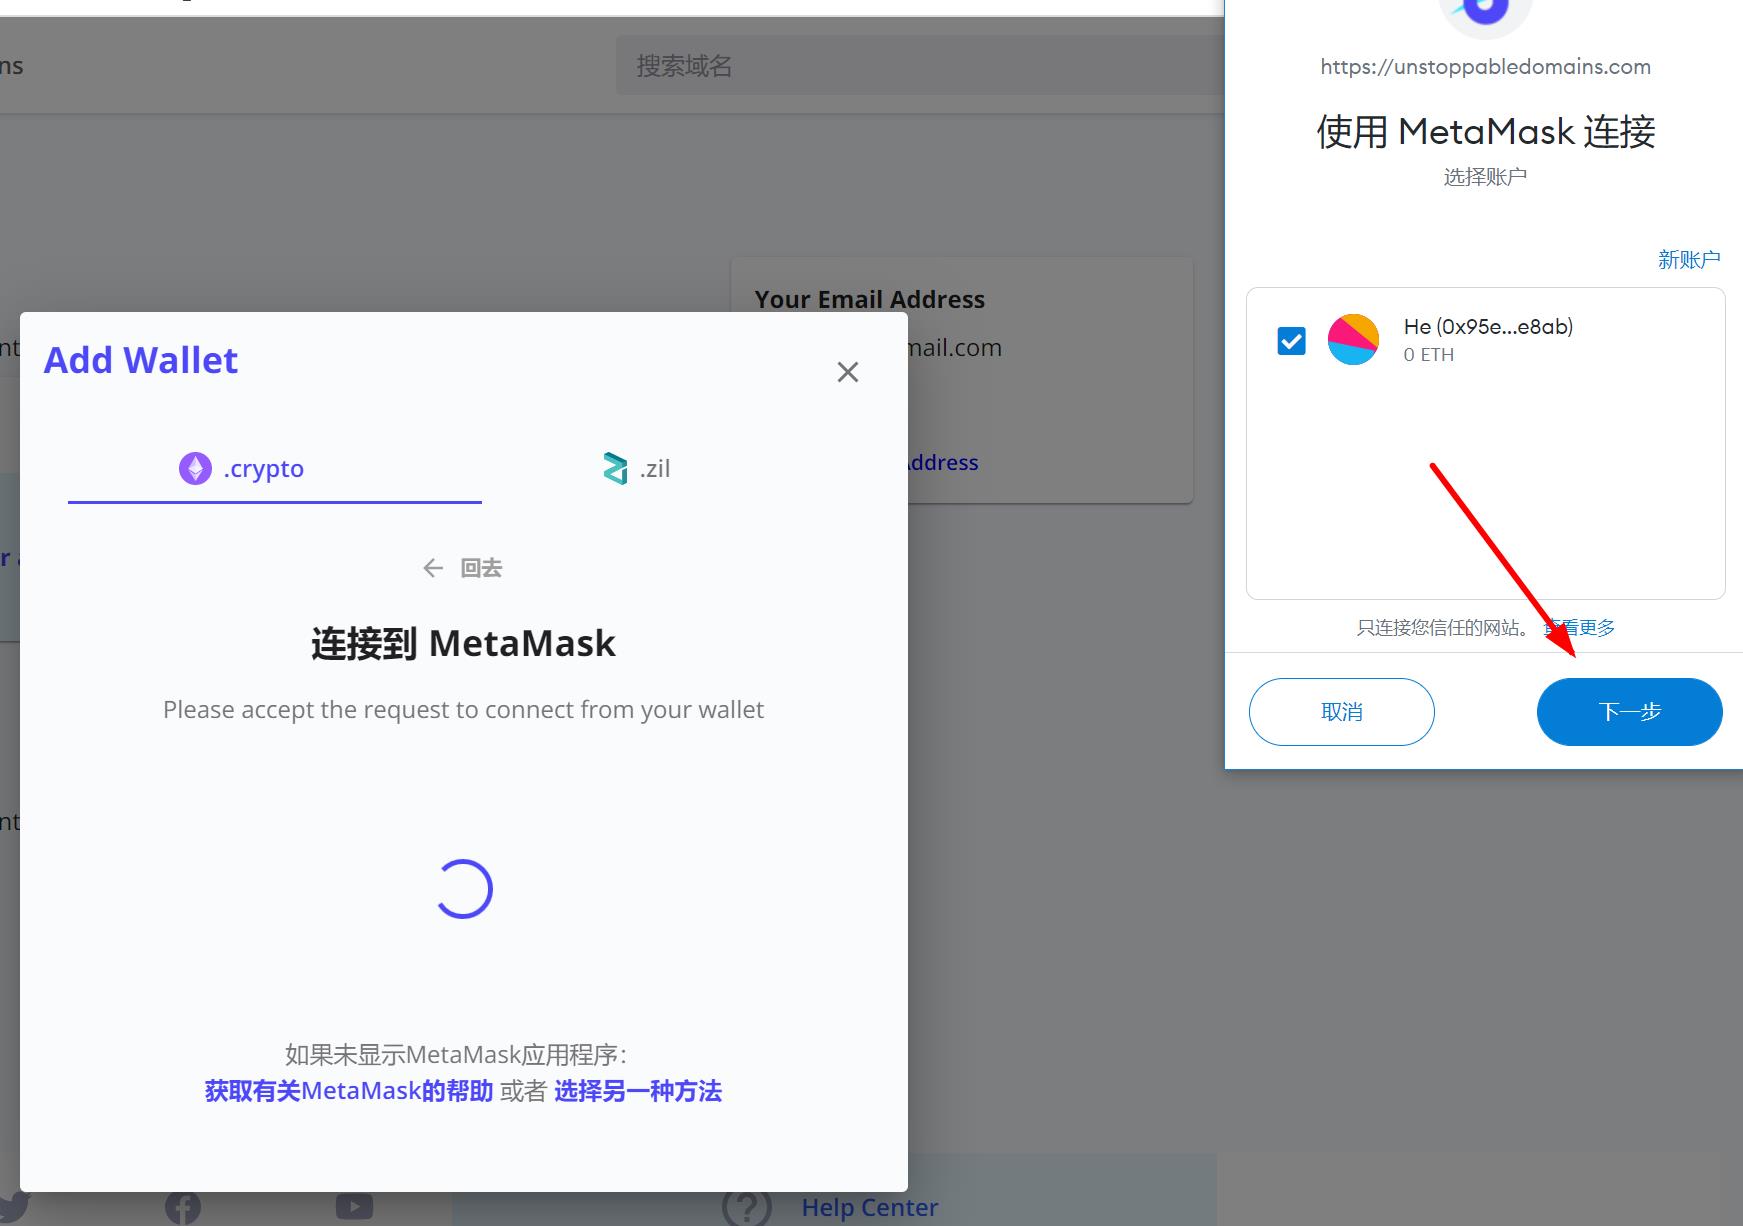
Task: Click the unstoppabledomains.com URL text
Action: click(1485, 67)
